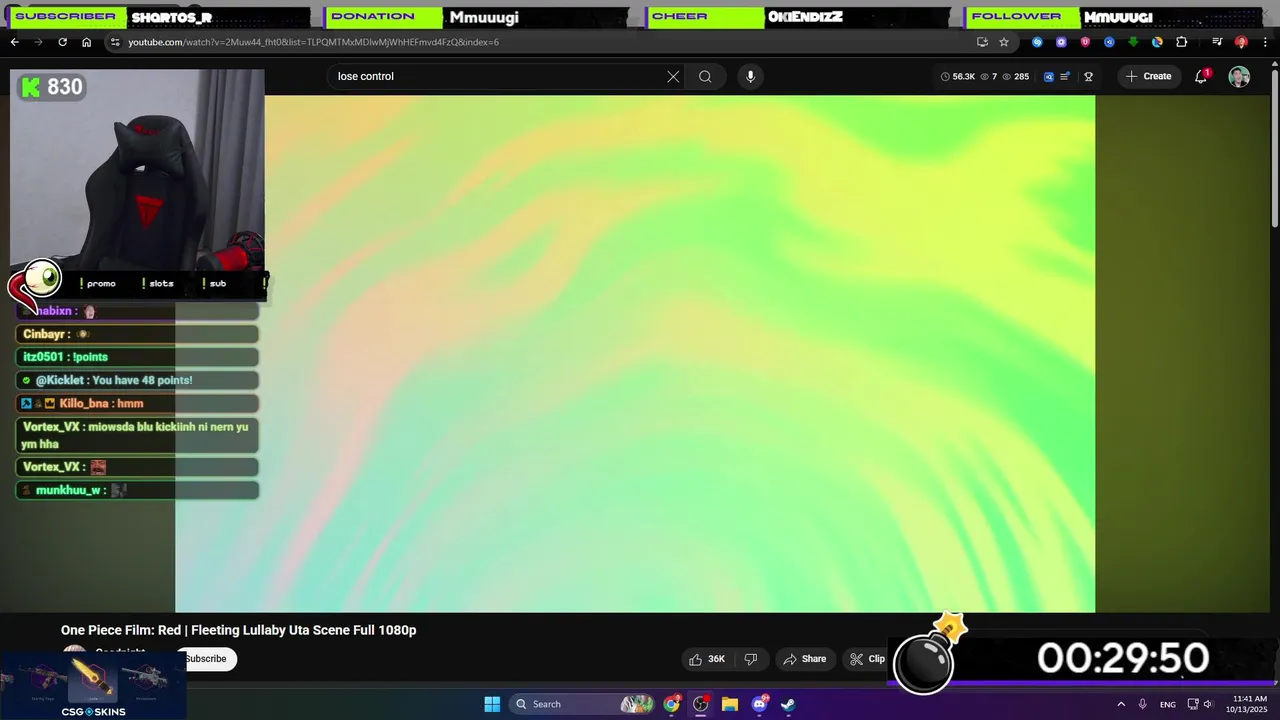The width and height of the screenshot is (1280, 720).
Task: Open Chrome extensions puzzle menu
Action: point(1181,42)
